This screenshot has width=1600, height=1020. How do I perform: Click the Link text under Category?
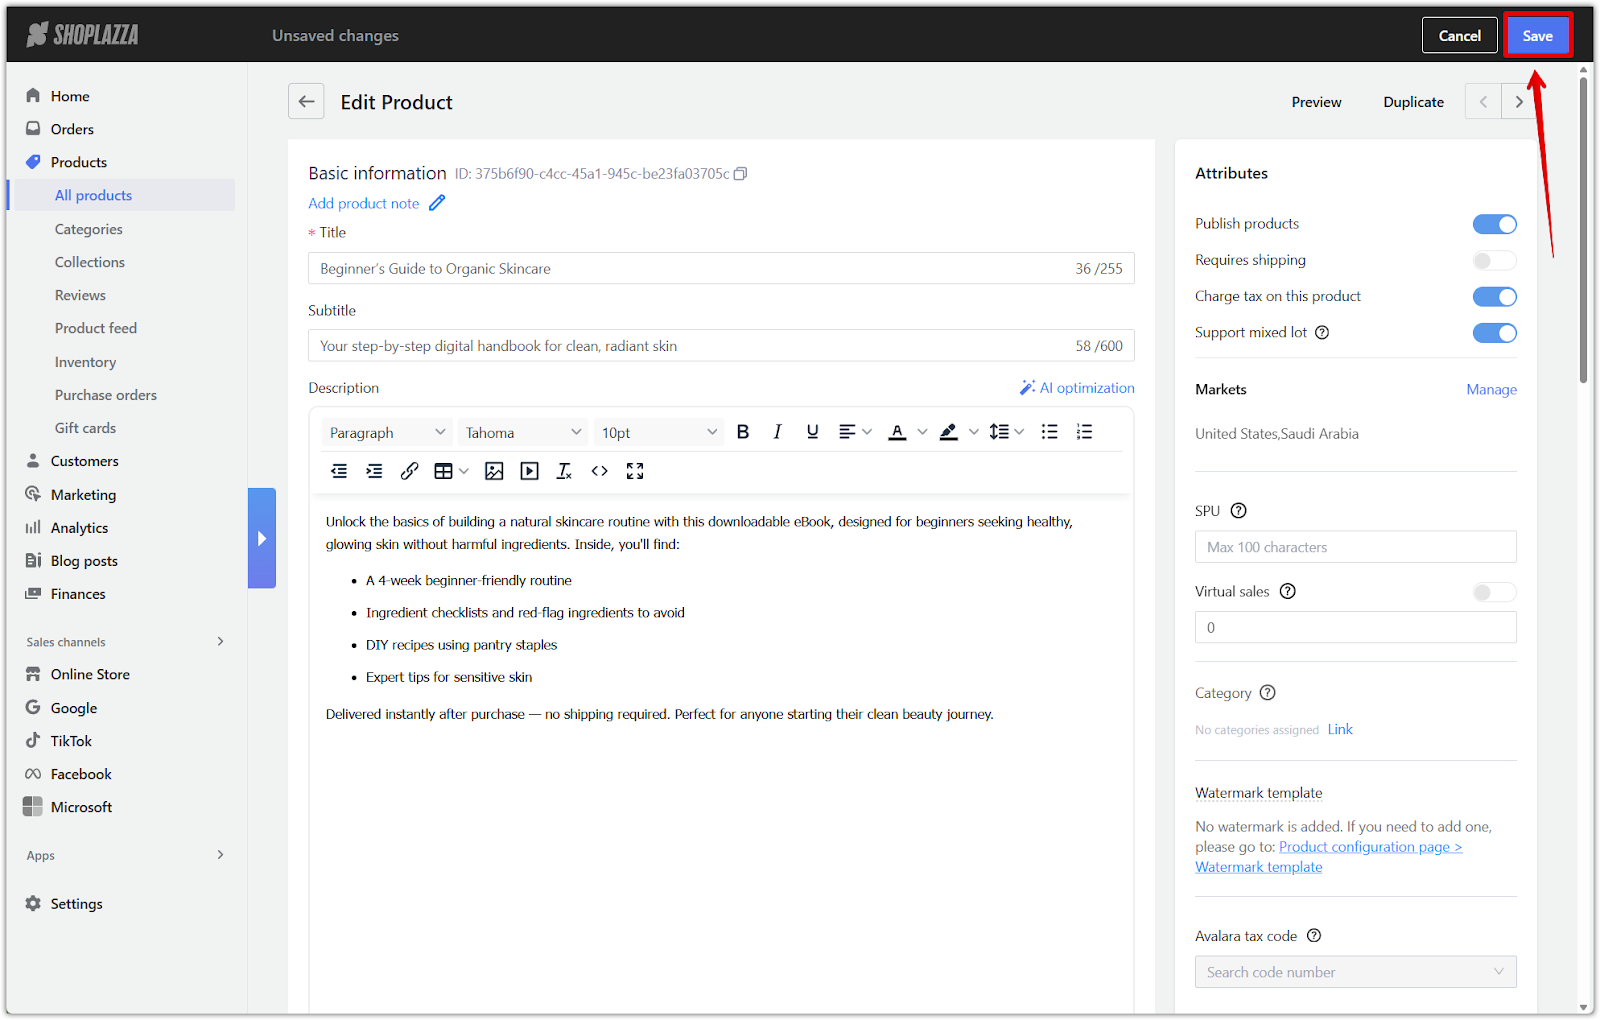pos(1340,730)
